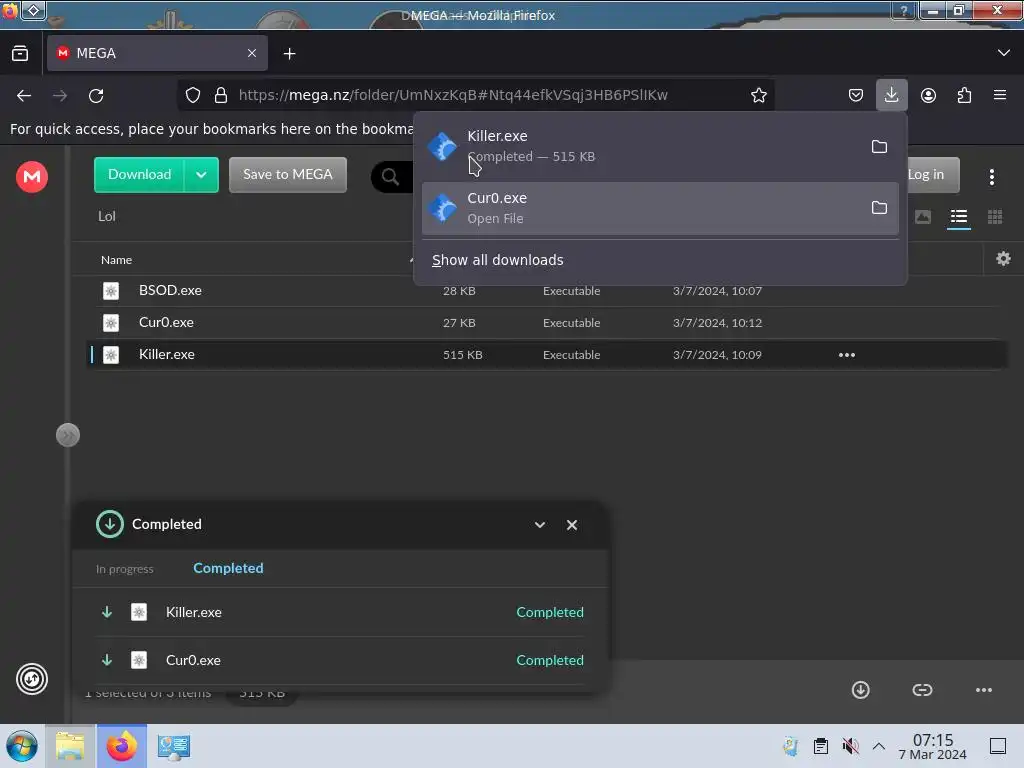Open File Explorer from taskbar

70,746
